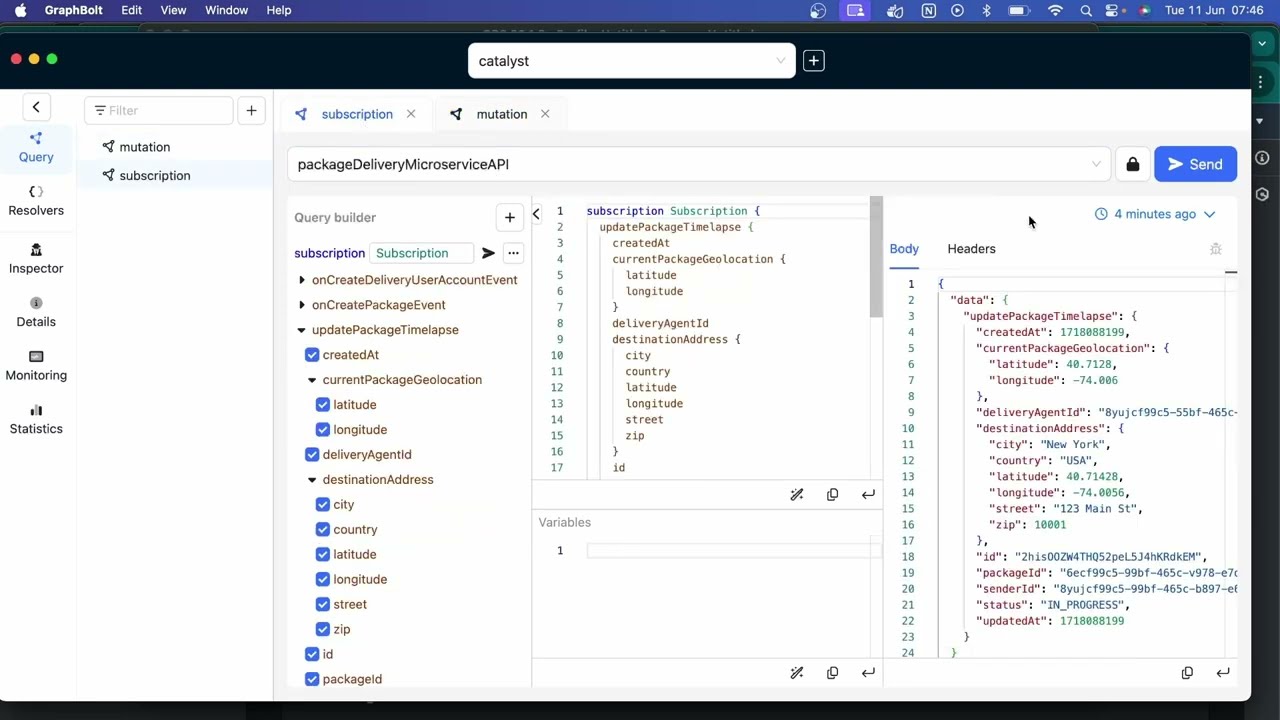
Task: Uncheck the zip field checkbox
Action: pyautogui.click(x=323, y=630)
